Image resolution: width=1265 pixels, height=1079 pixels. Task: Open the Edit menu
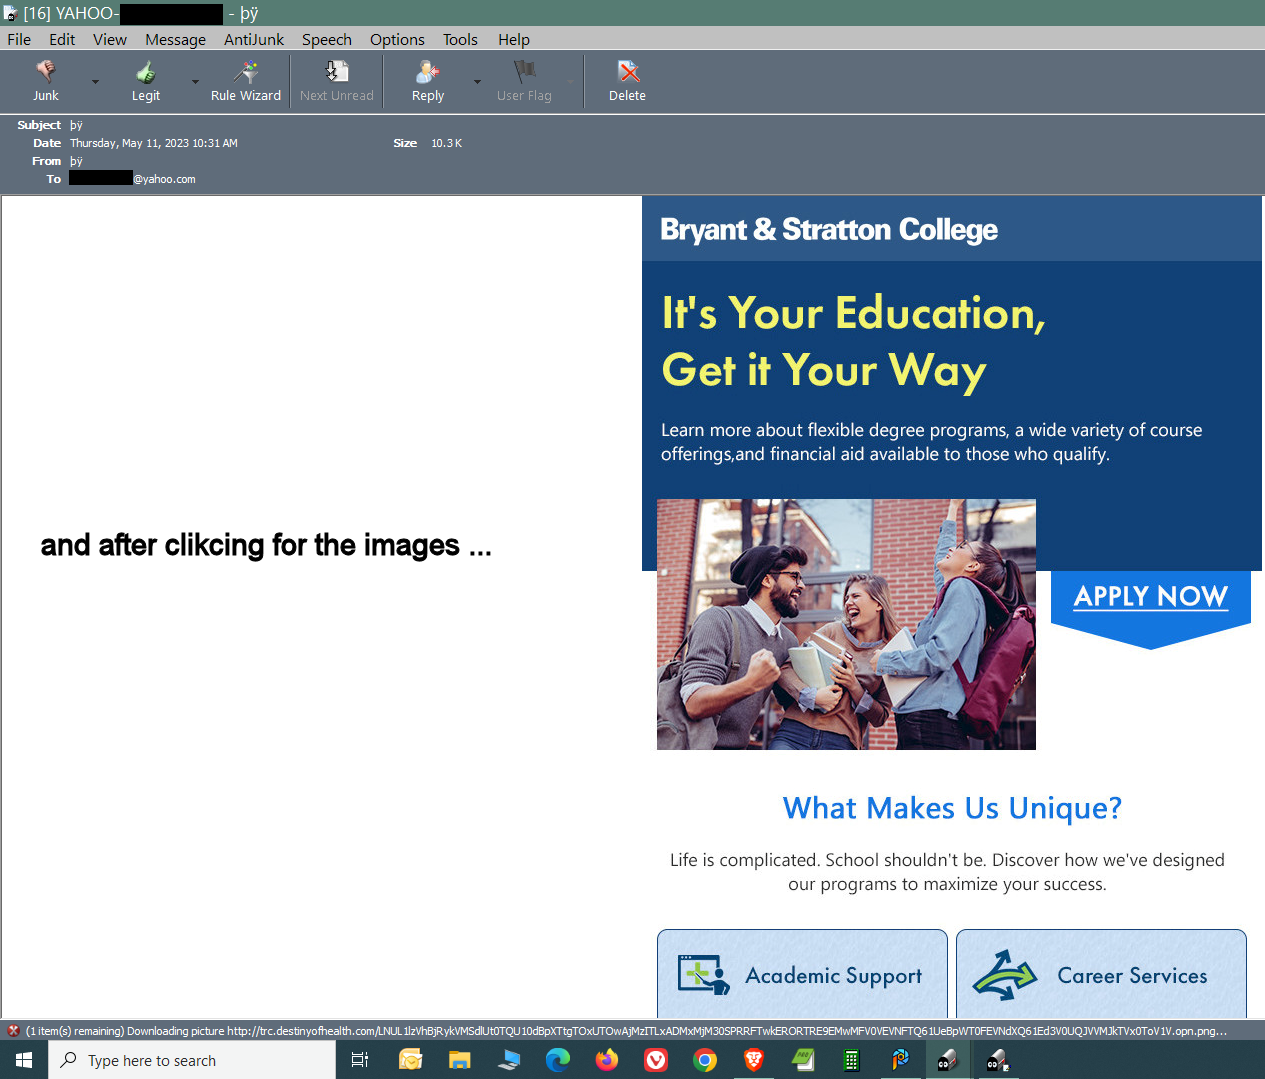click(x=62, y=39)
